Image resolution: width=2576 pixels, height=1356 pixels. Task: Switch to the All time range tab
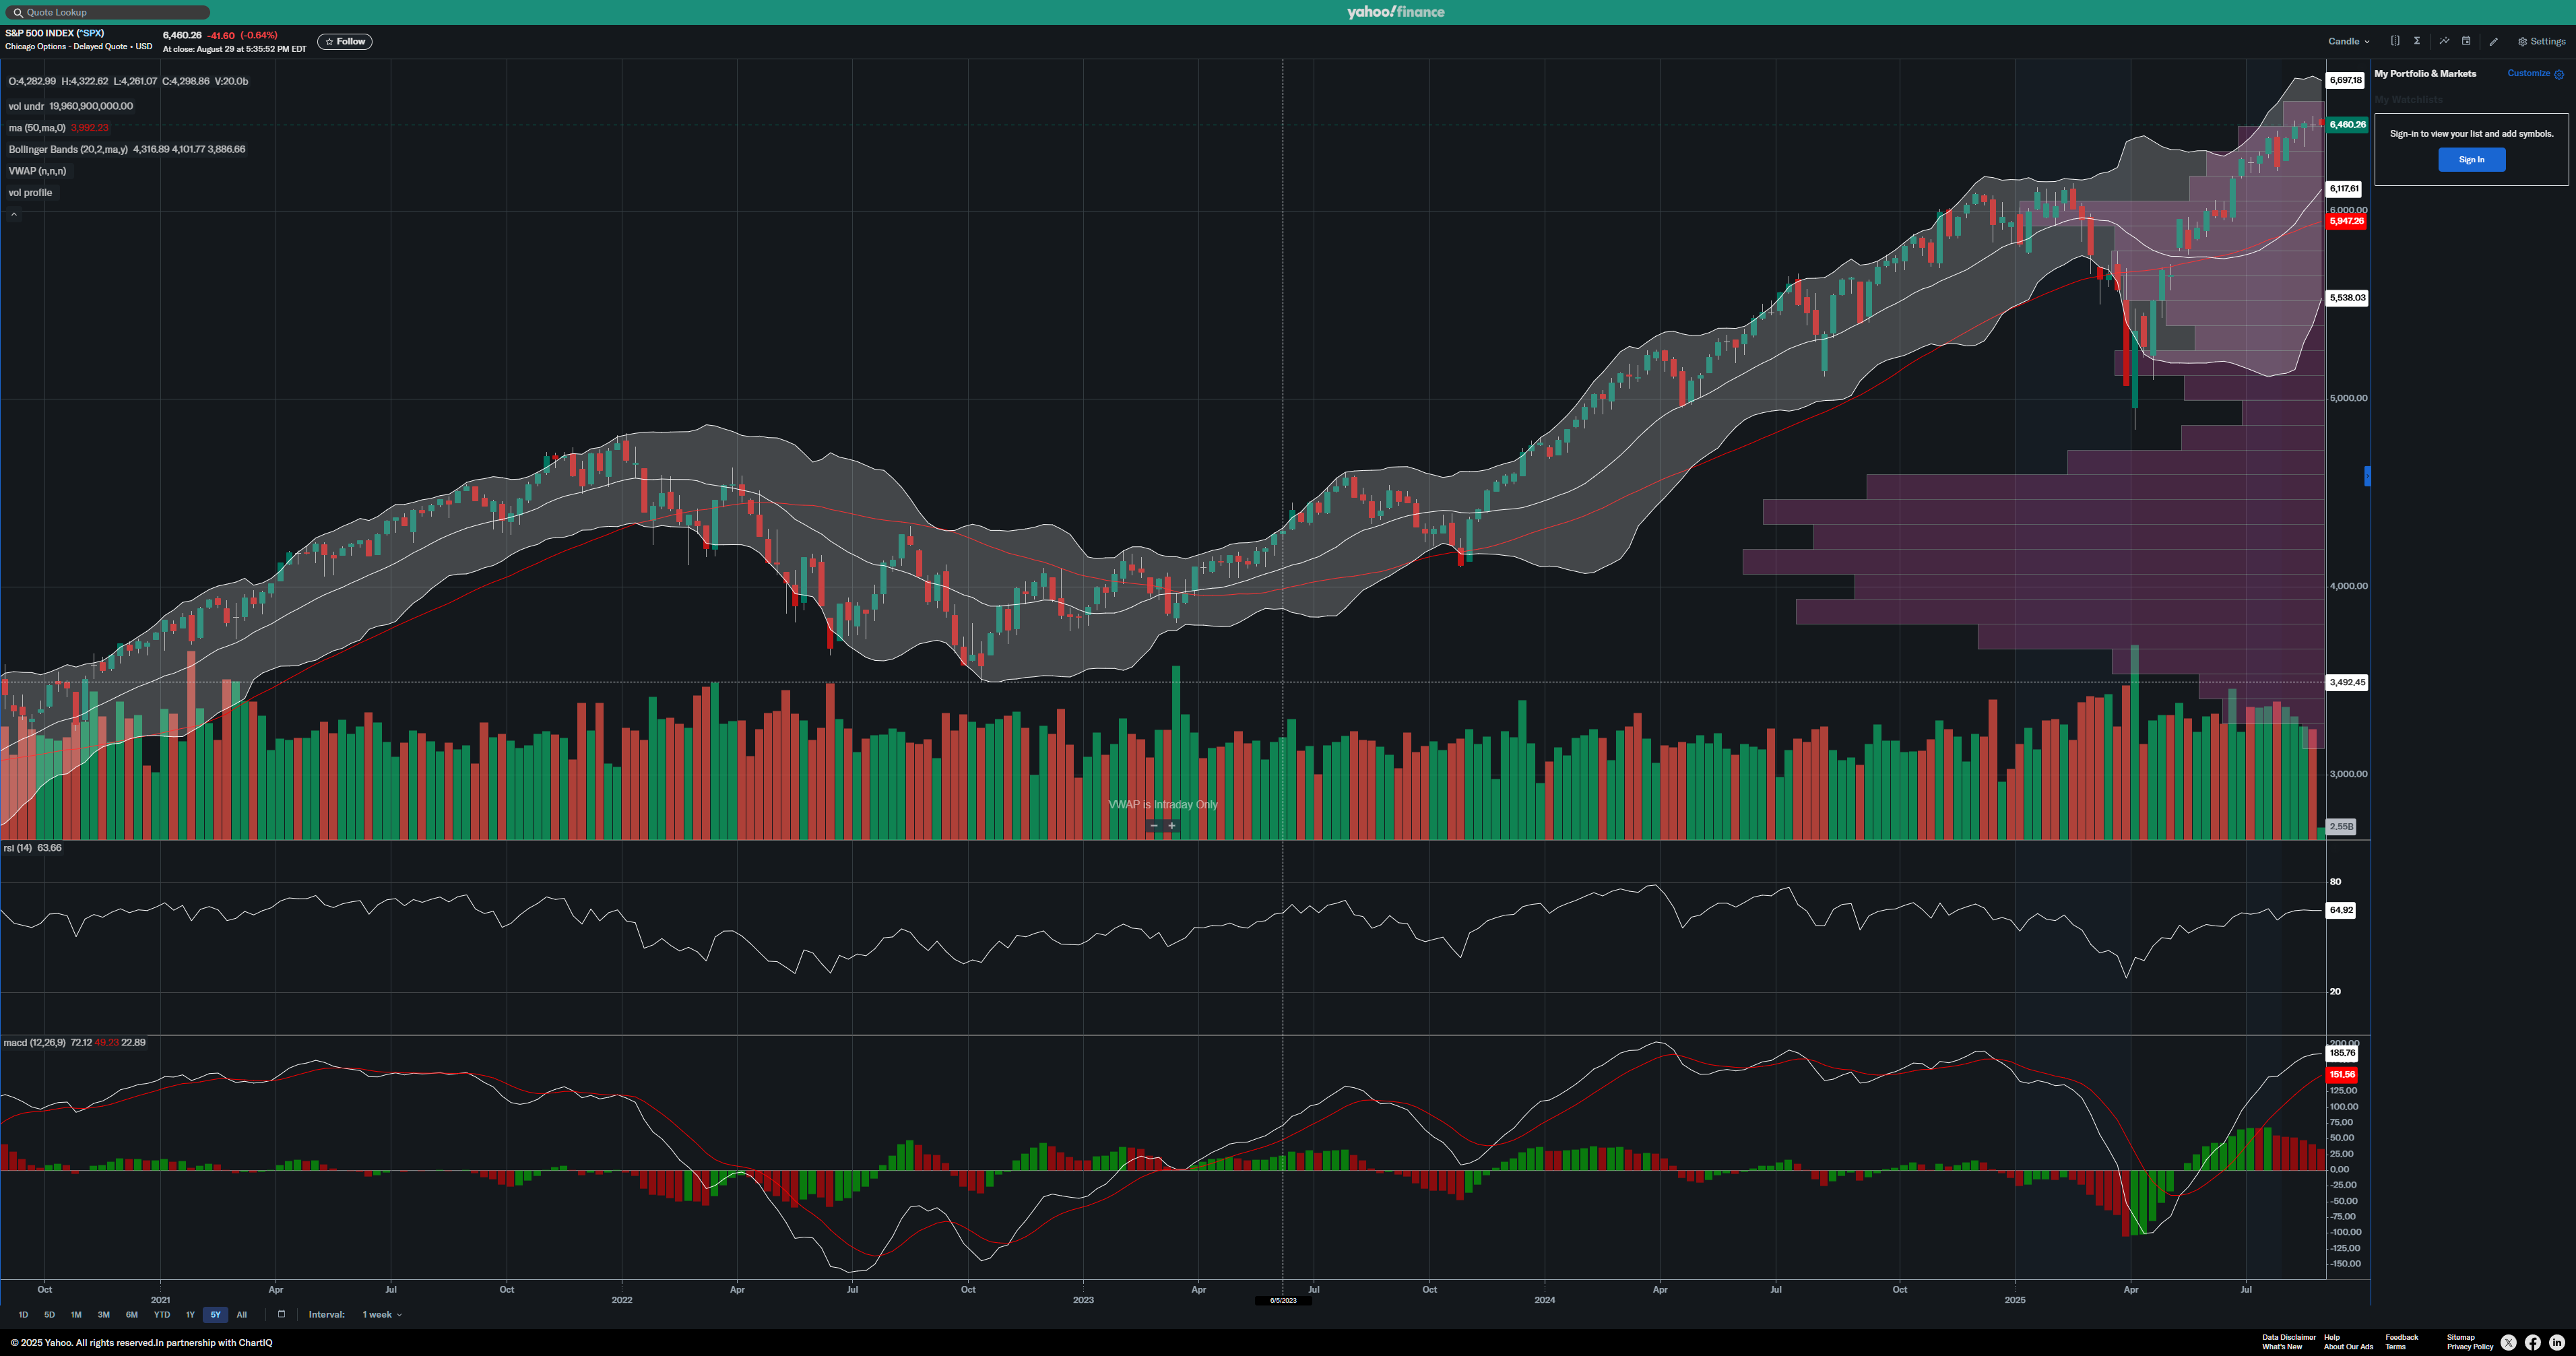point(241,1315)
